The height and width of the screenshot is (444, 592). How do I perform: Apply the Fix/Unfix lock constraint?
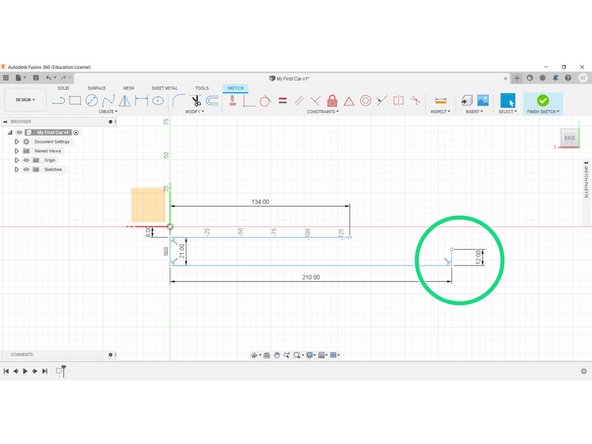click(332, 101)
